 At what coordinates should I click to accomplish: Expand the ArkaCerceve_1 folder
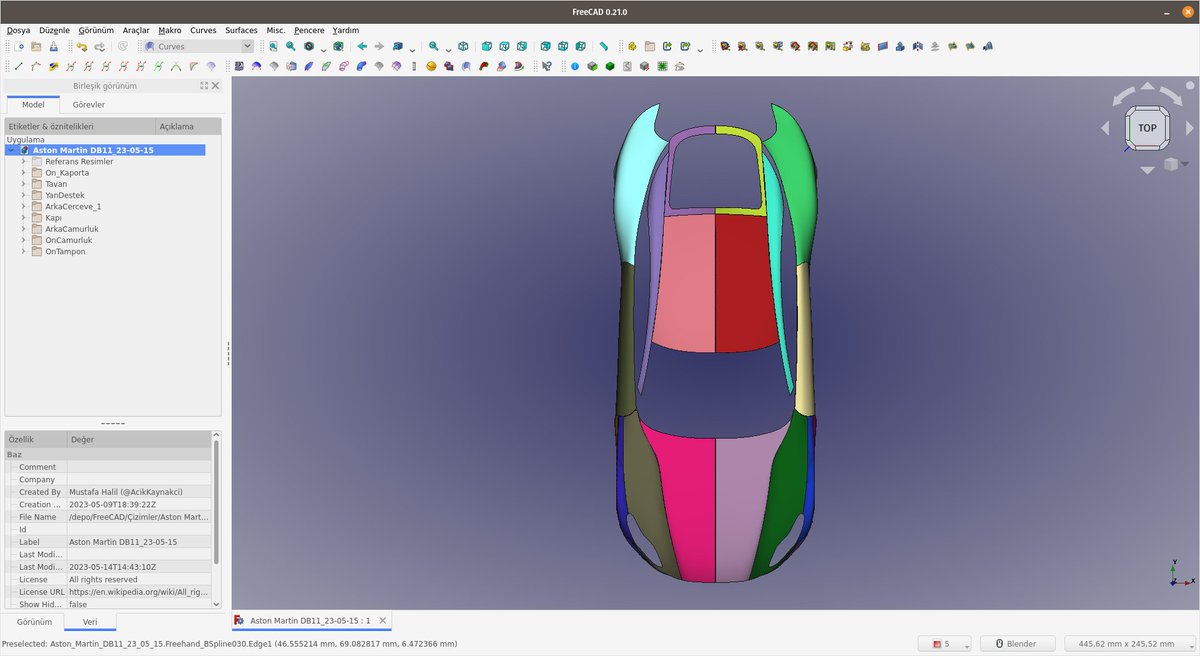pyautogui.click(x=24, y=206)
